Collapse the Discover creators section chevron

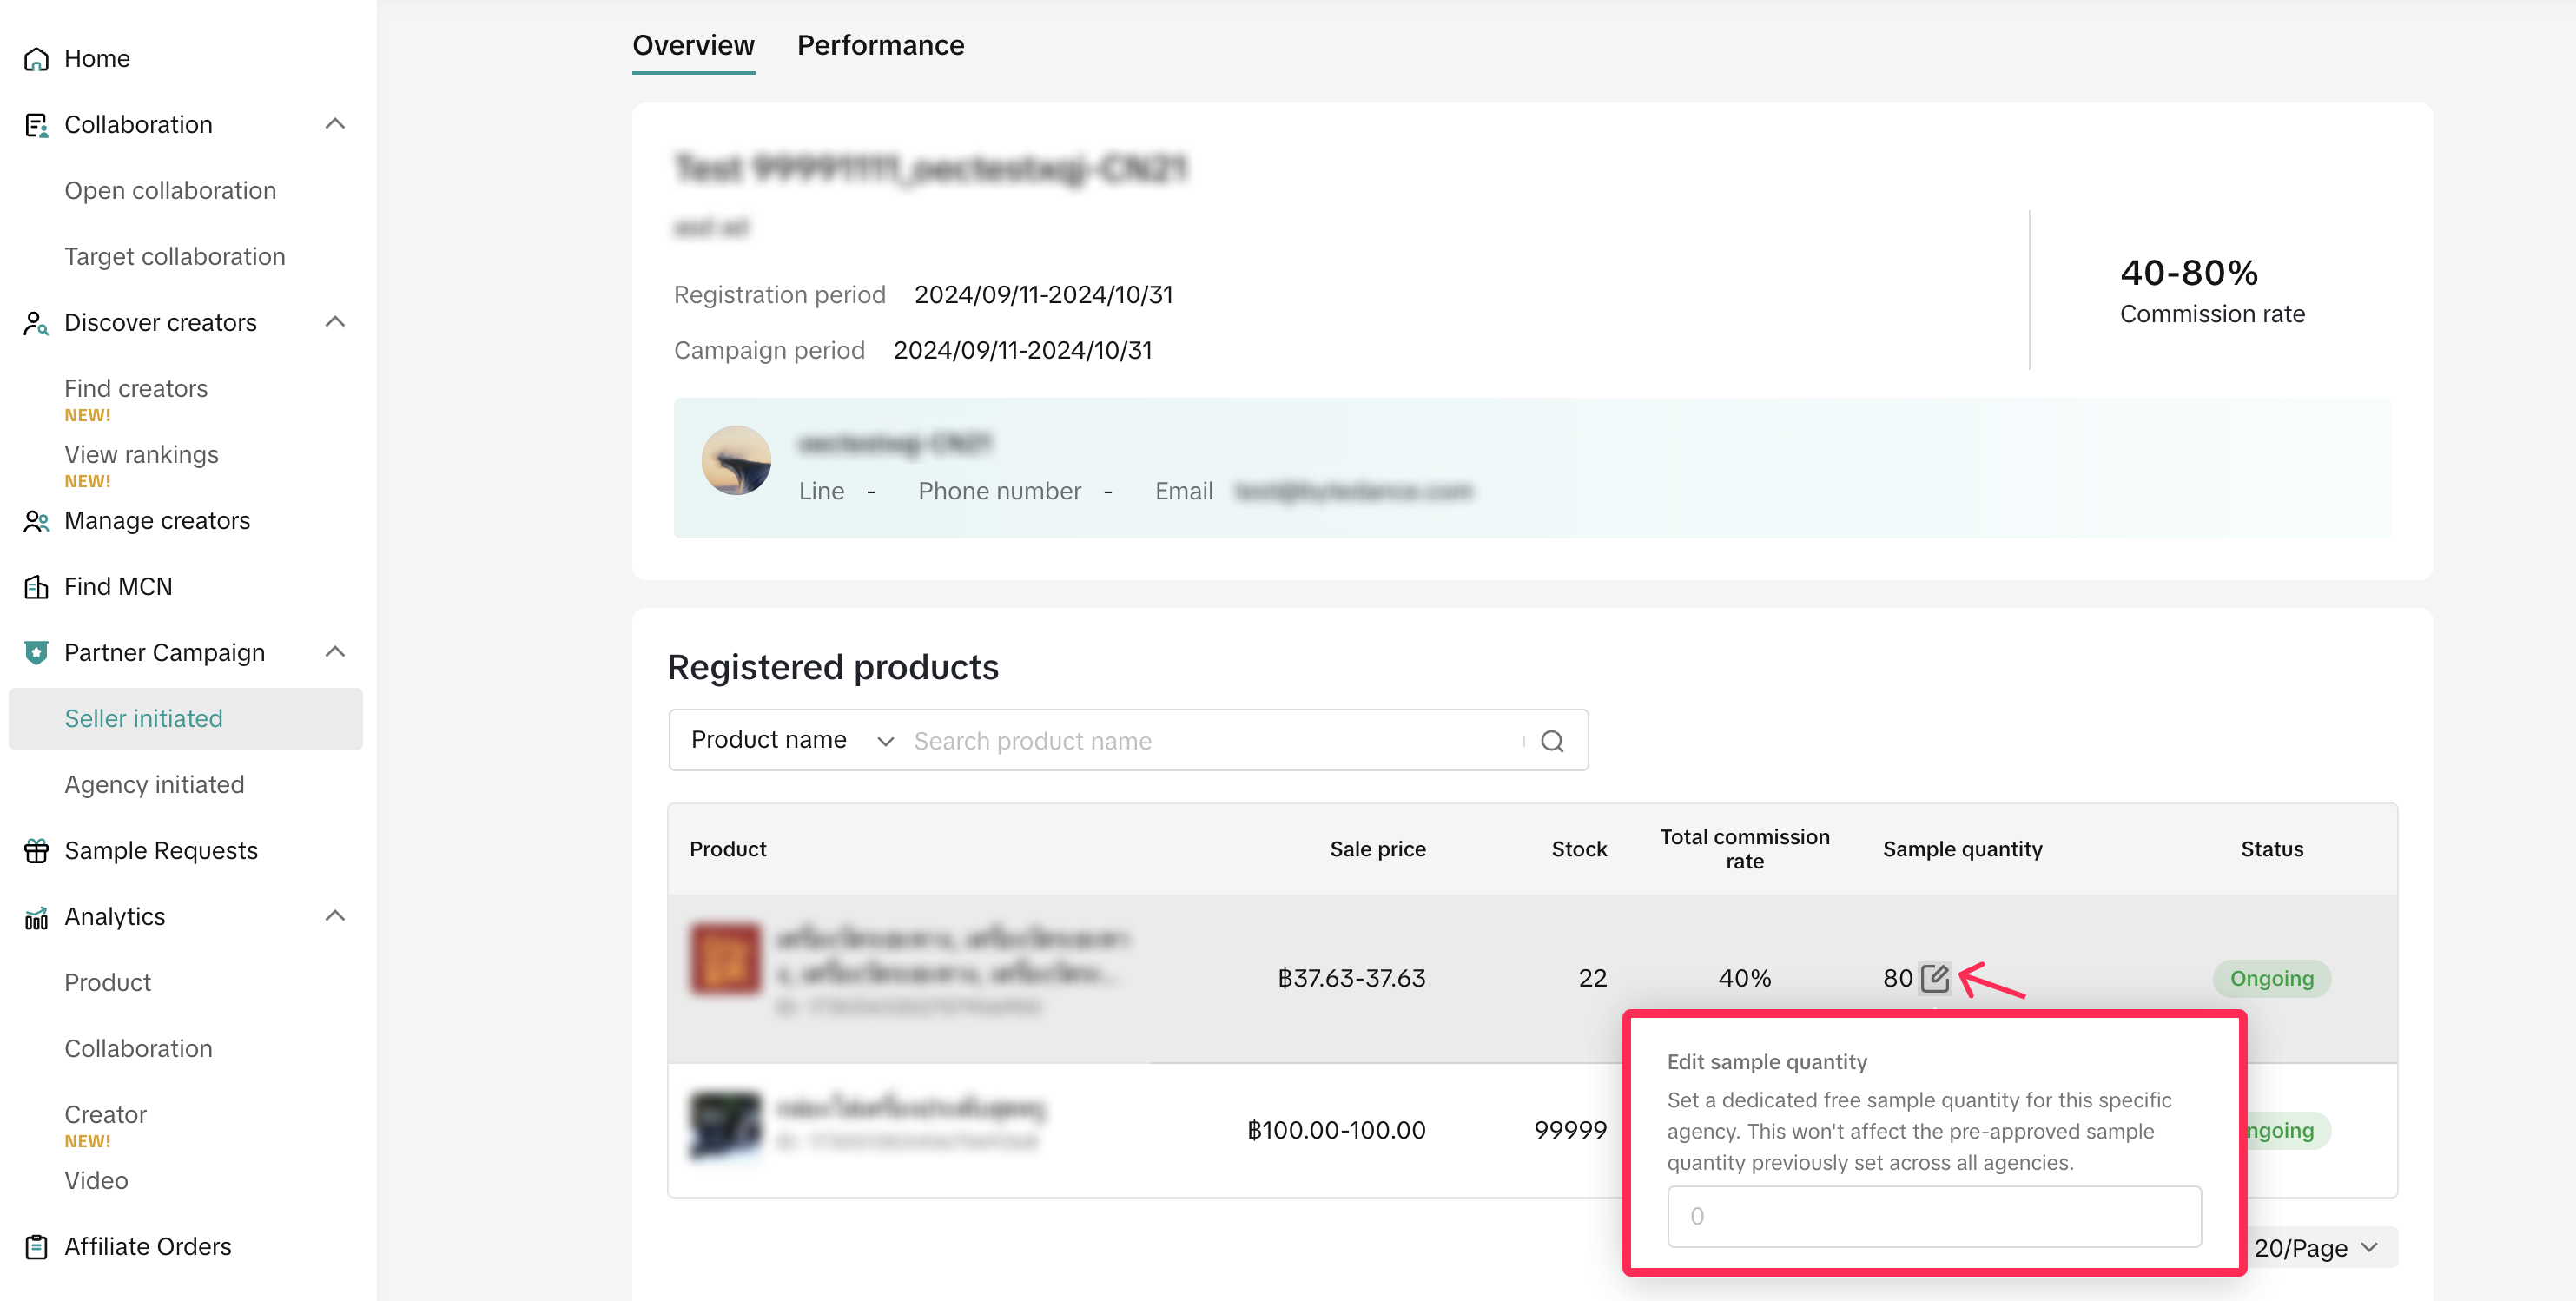coord(335,322)
